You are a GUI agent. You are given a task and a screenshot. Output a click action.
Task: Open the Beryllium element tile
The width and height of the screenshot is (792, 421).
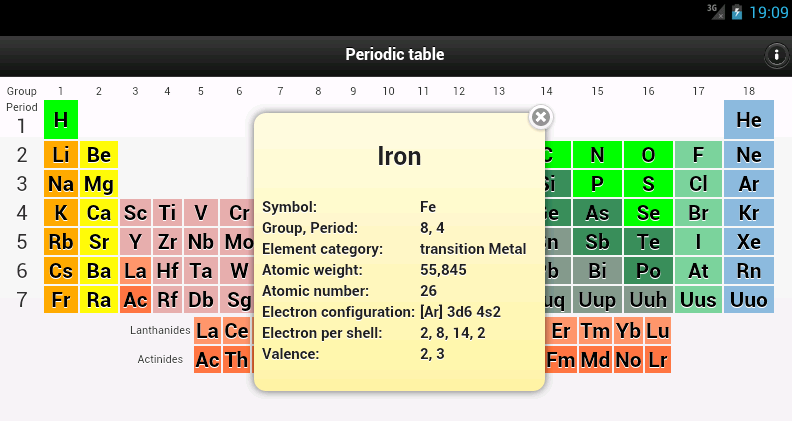pyautogui.click(x=98, y=155)
